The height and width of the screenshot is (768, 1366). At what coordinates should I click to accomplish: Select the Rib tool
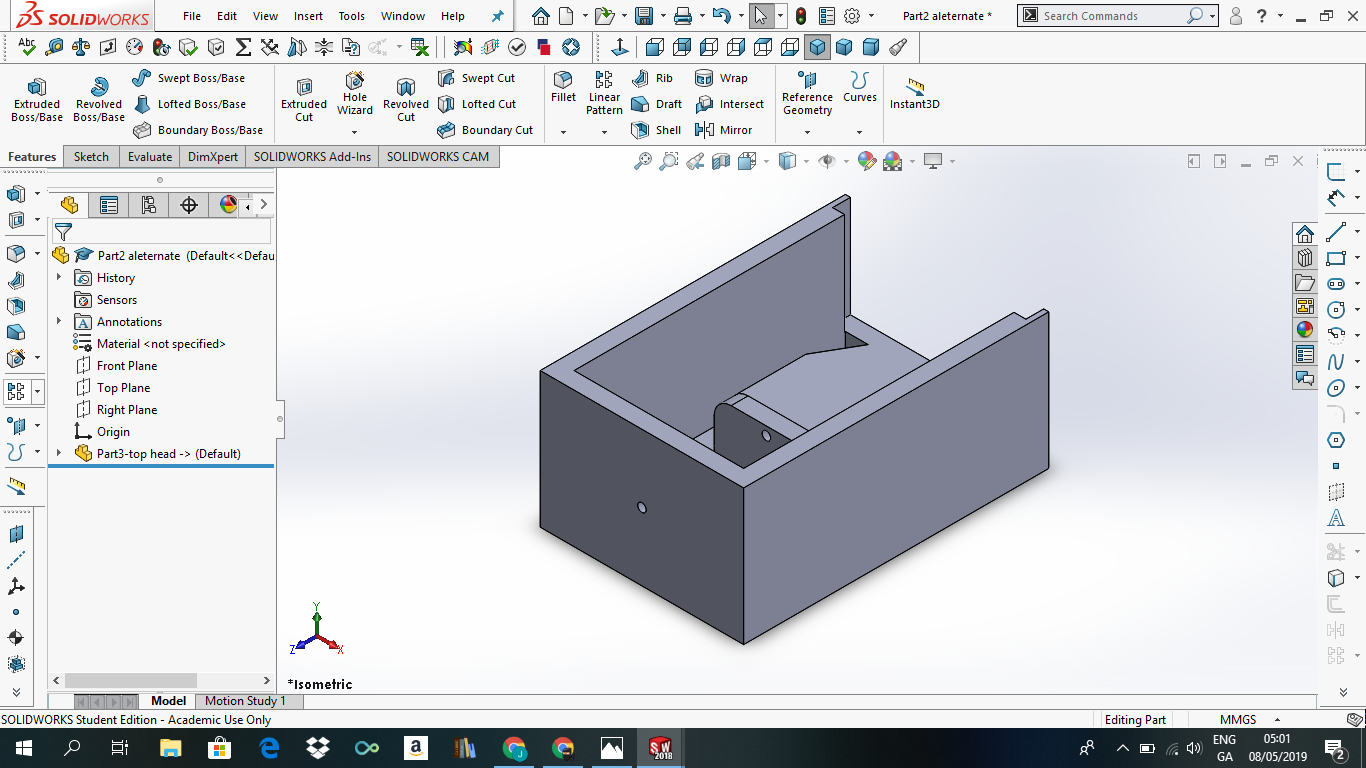(652, 78)
